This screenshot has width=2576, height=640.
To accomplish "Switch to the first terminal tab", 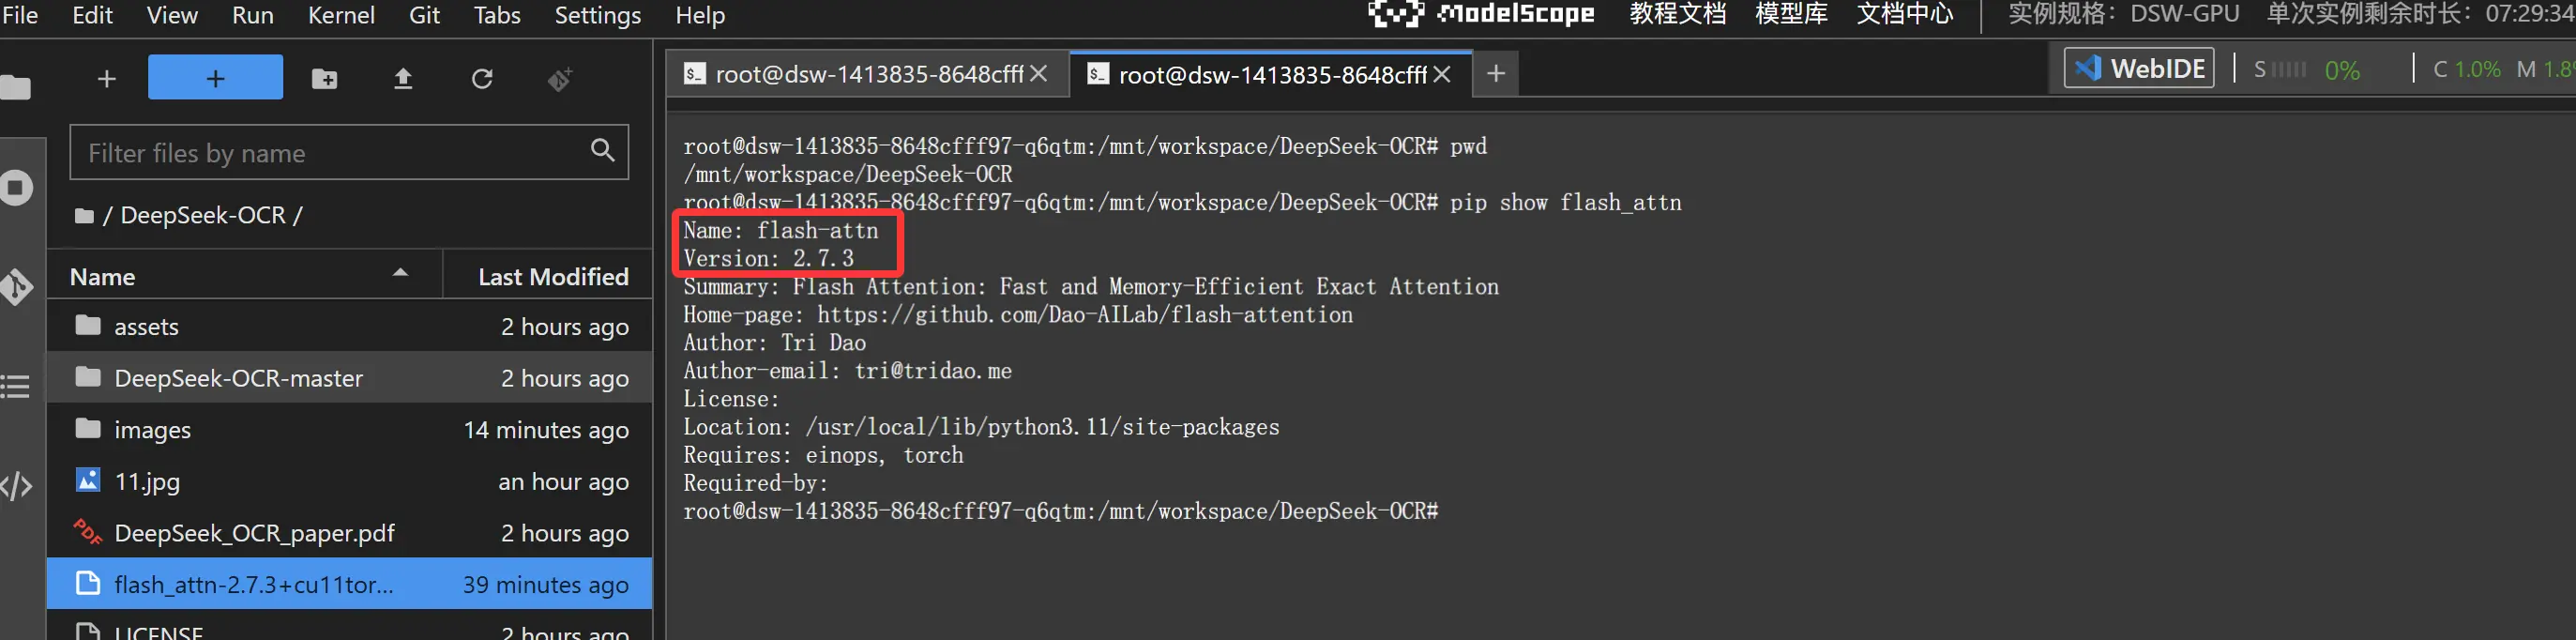I will pos(855,74).
